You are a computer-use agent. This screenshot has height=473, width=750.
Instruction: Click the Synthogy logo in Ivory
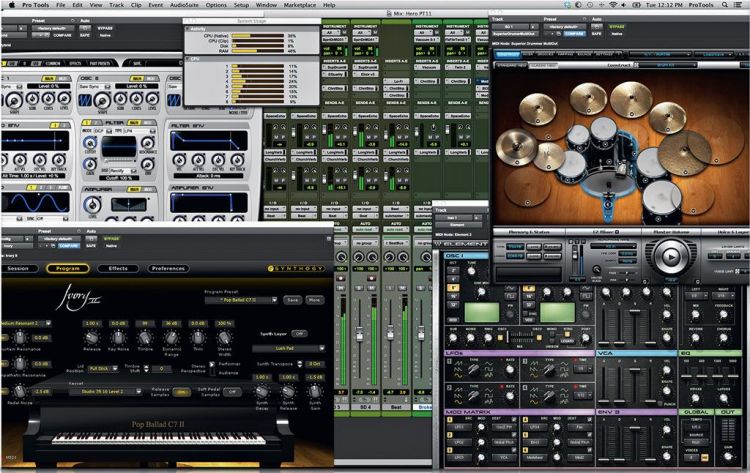pyautogui.click(x=296, y=269)
